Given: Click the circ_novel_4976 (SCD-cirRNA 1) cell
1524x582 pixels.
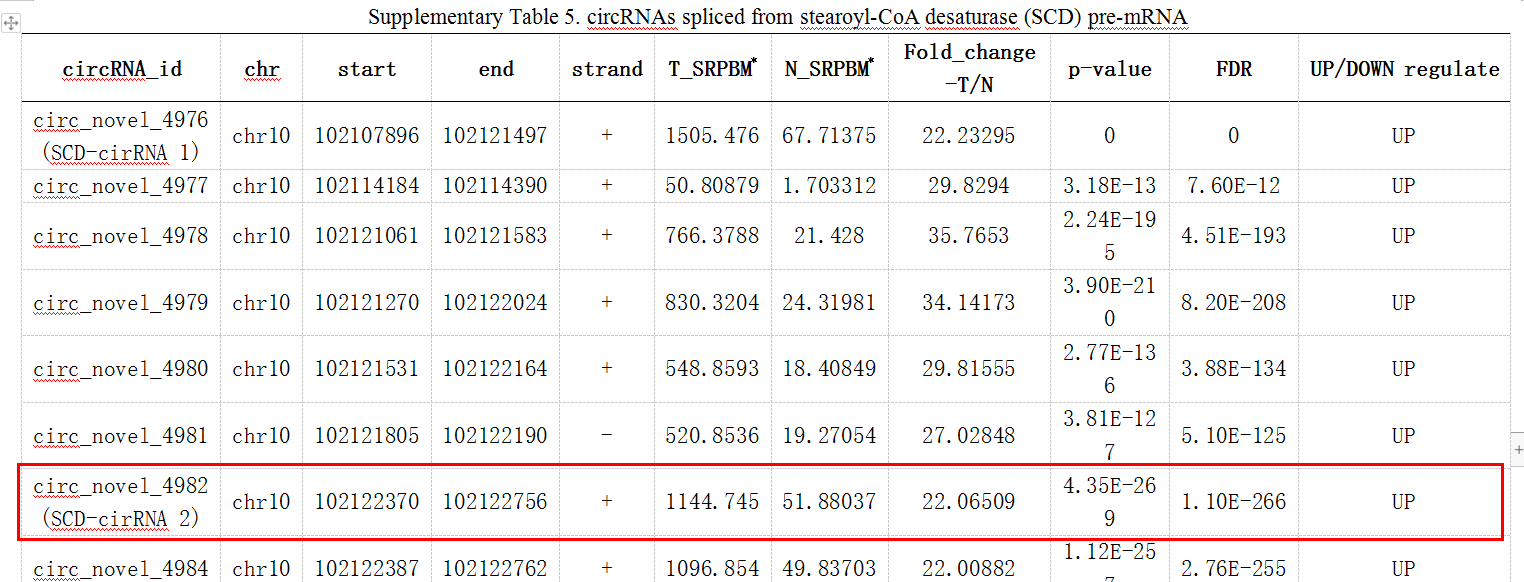Looking at the screenshot, I should coord(120,136).
